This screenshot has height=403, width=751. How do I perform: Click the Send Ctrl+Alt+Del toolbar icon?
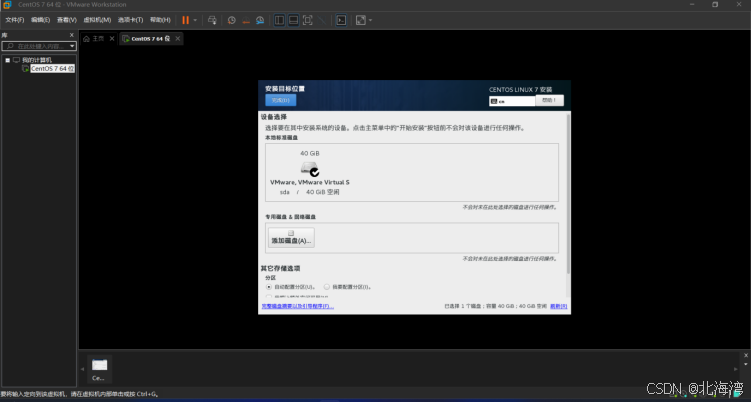tap(212, 20)
